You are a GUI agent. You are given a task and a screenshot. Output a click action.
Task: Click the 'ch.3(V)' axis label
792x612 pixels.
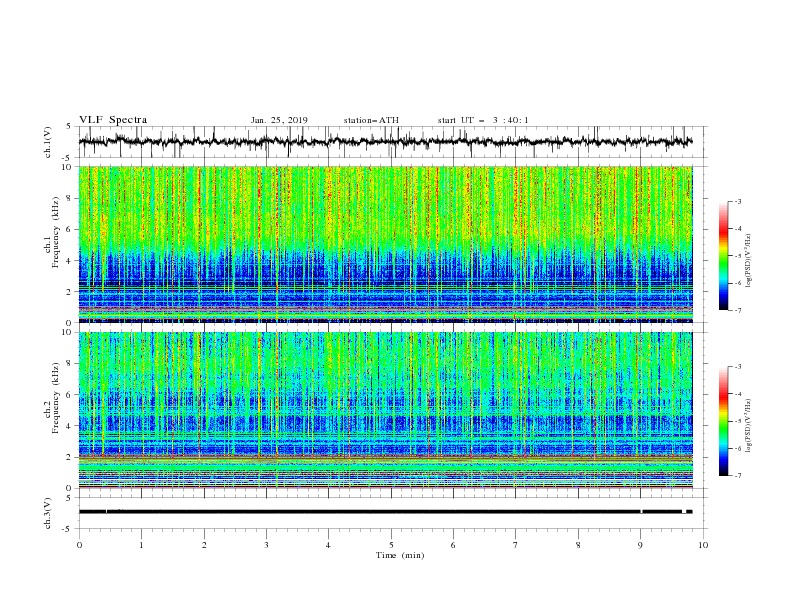48,513
